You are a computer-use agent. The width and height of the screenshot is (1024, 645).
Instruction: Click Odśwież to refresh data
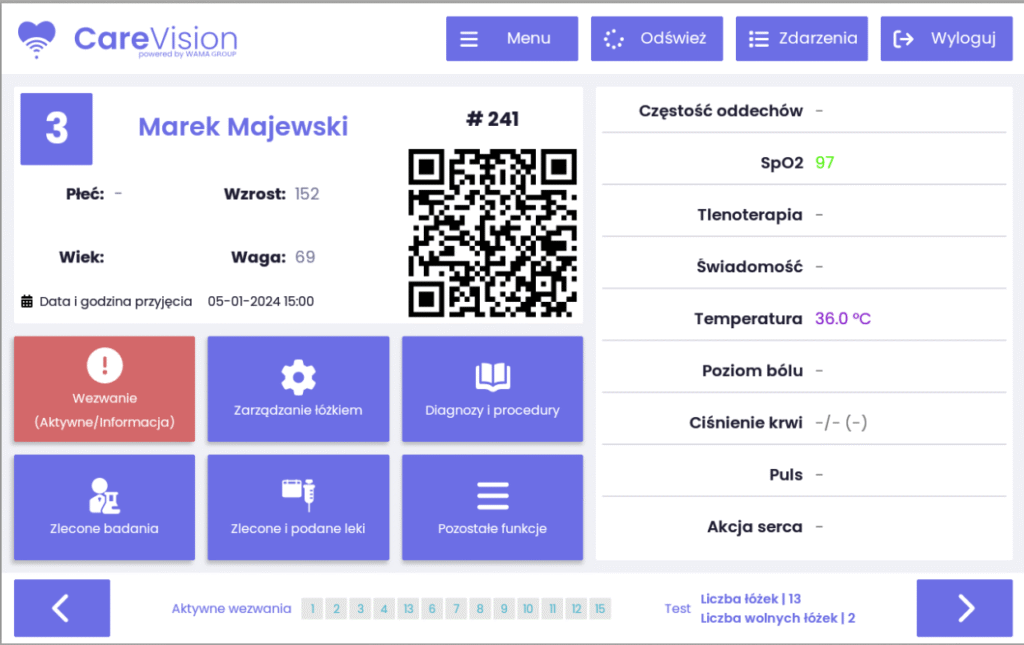pos(657,39)
